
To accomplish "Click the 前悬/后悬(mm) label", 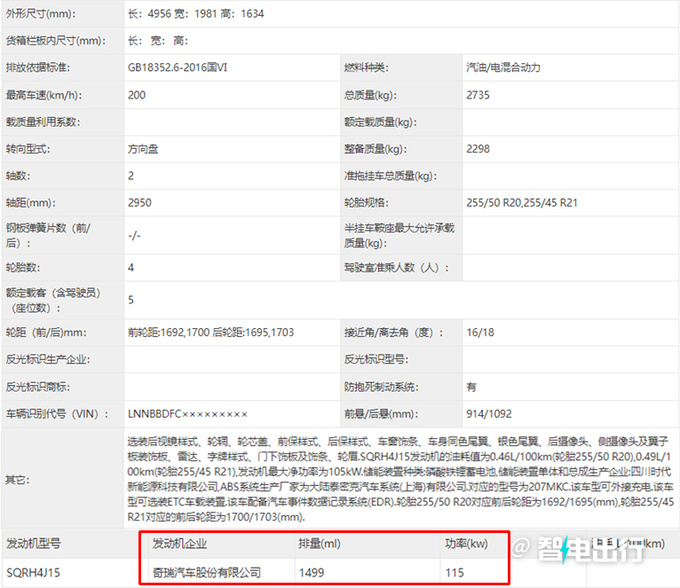I will [x=381, y=414].
